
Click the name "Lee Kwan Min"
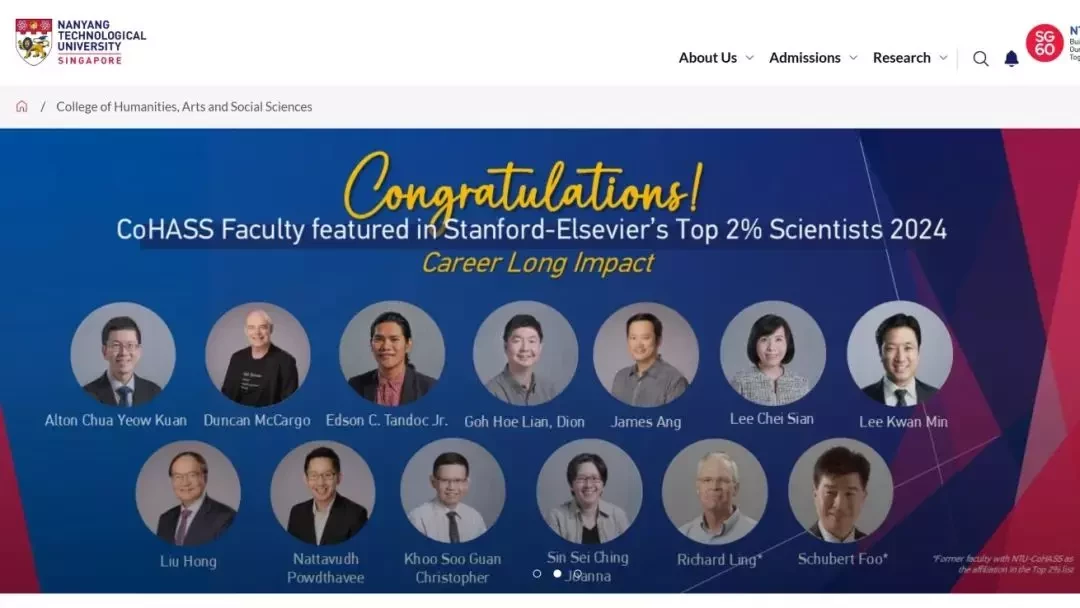point(903,421)
